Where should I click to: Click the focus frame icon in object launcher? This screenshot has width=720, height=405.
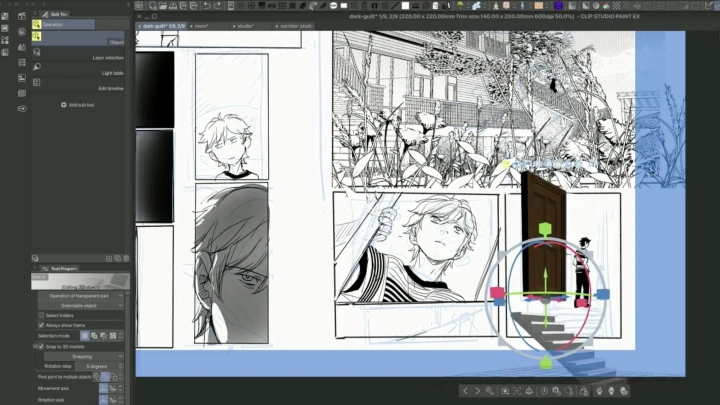(517, 391)
